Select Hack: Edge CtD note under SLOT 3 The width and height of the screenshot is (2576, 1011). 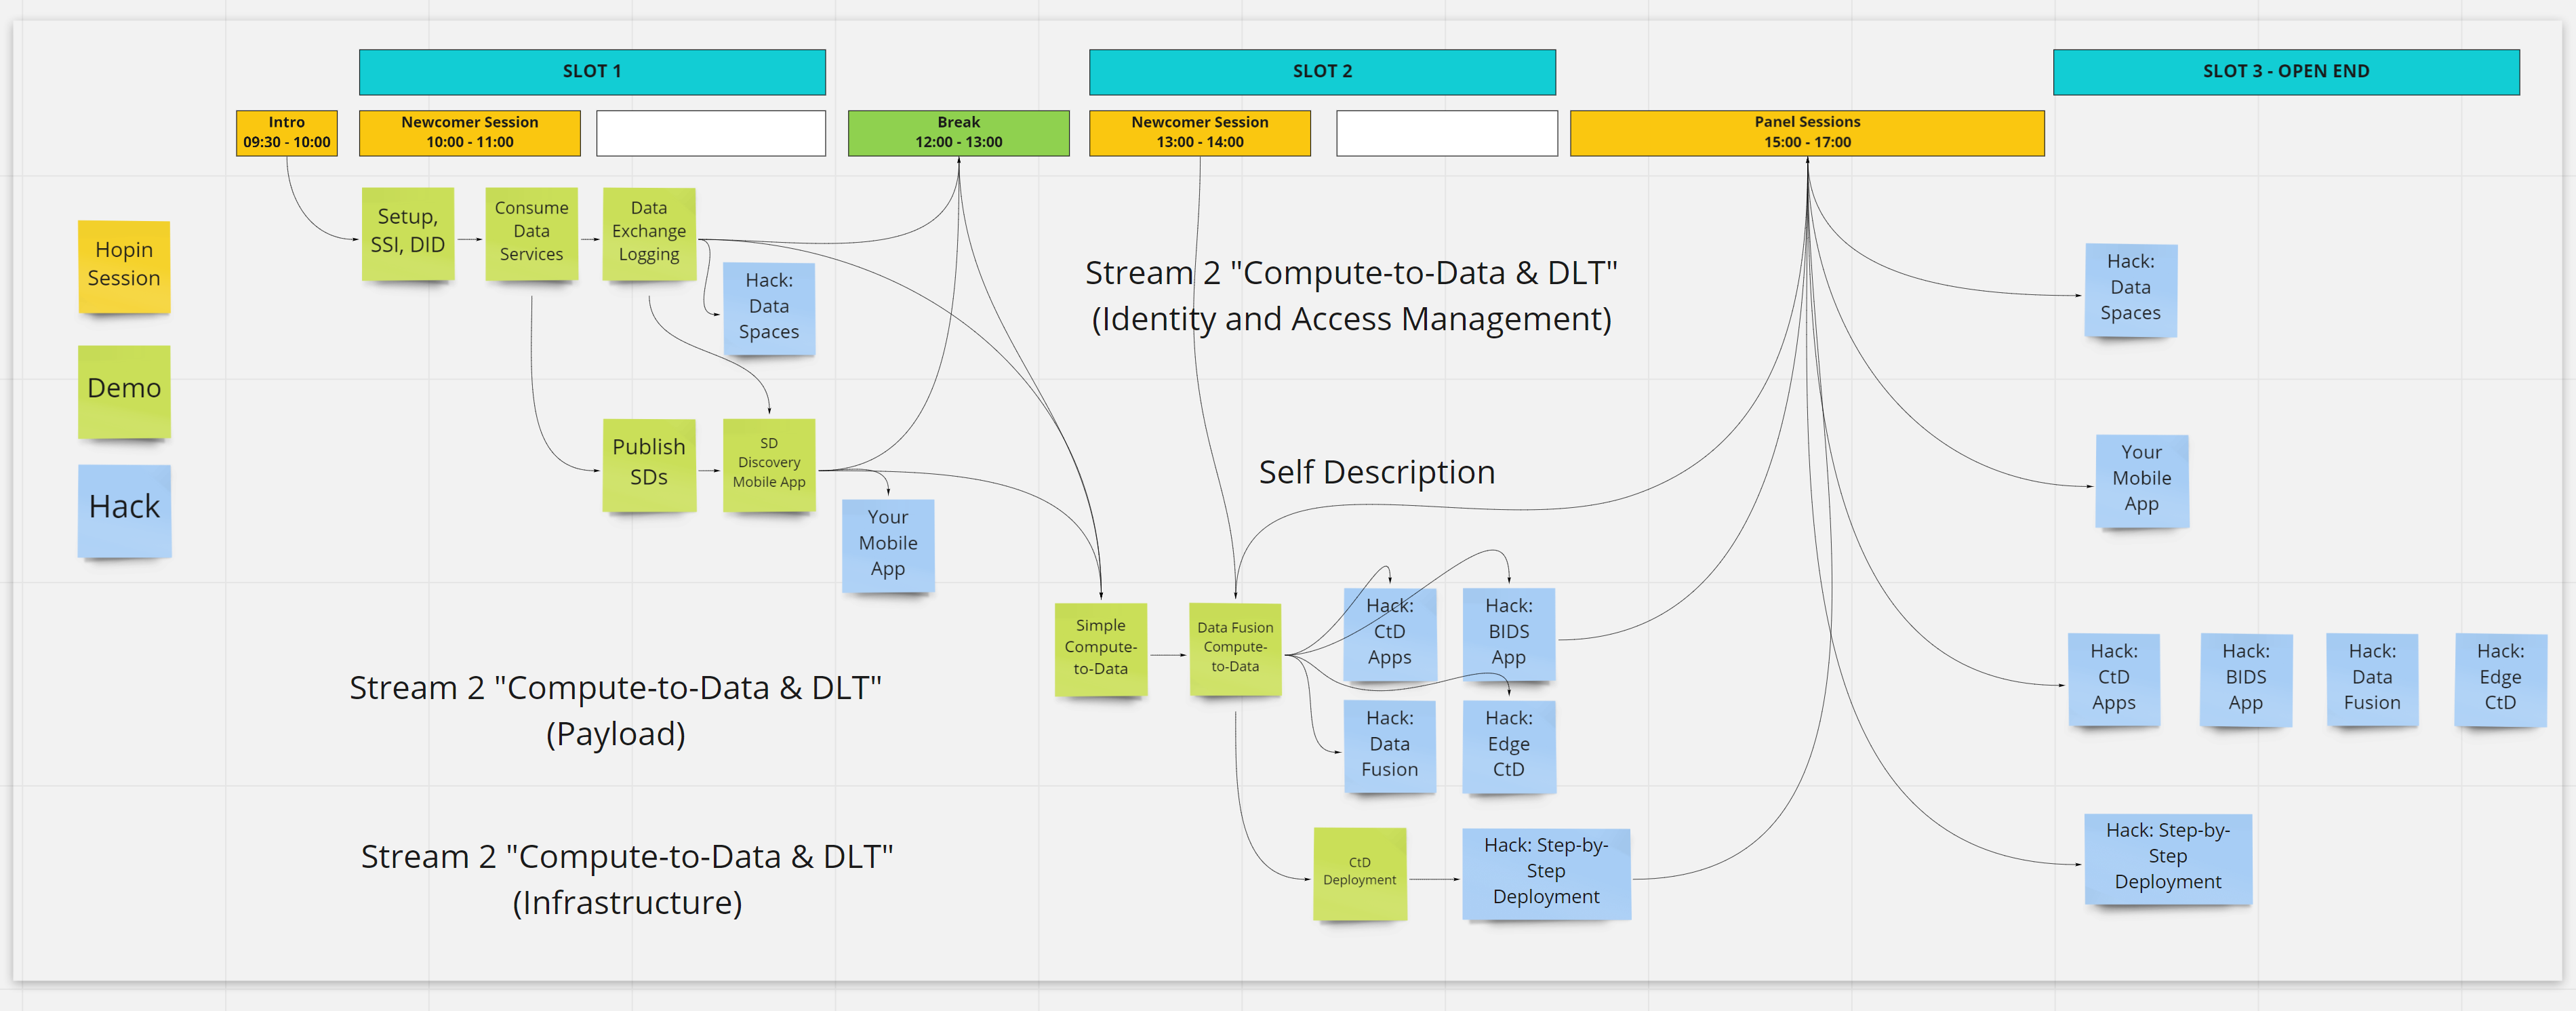(2501, 679)
